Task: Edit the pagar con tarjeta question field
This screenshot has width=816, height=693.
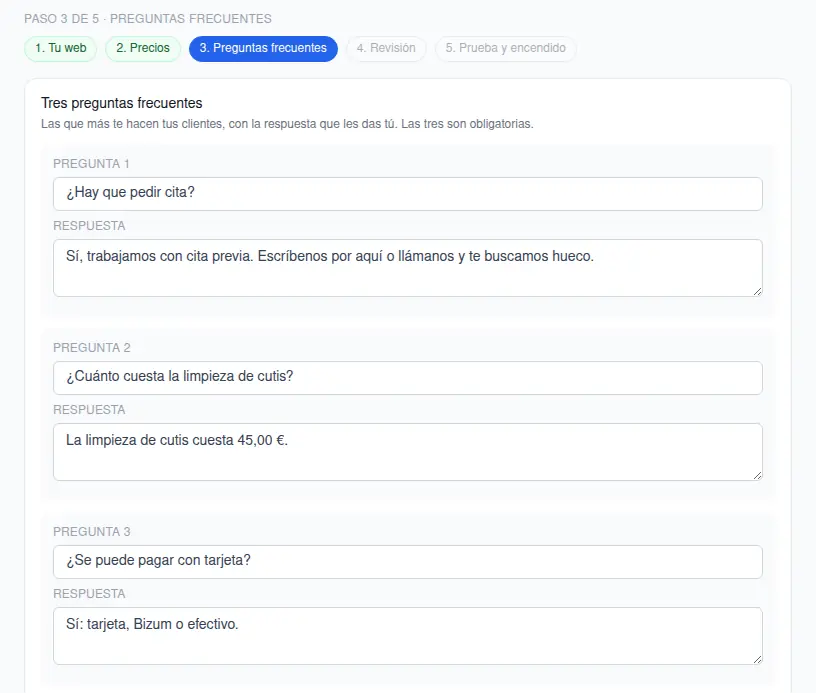Action: click(x=408, y=561)
